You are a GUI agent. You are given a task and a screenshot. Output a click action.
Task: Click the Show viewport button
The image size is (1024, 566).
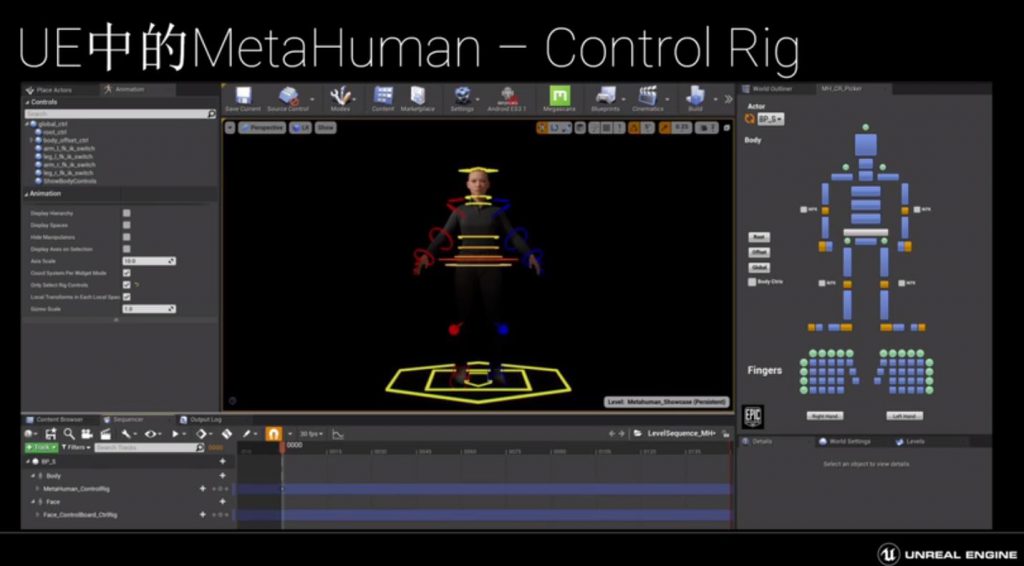pyautogui.click(x=325, y=127)
